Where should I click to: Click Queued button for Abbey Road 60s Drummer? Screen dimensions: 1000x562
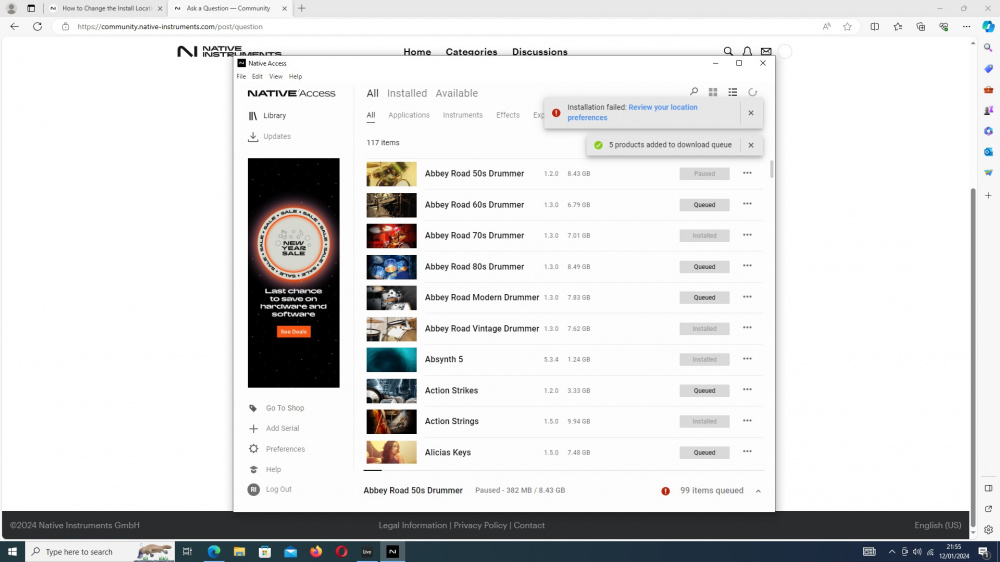704,205
